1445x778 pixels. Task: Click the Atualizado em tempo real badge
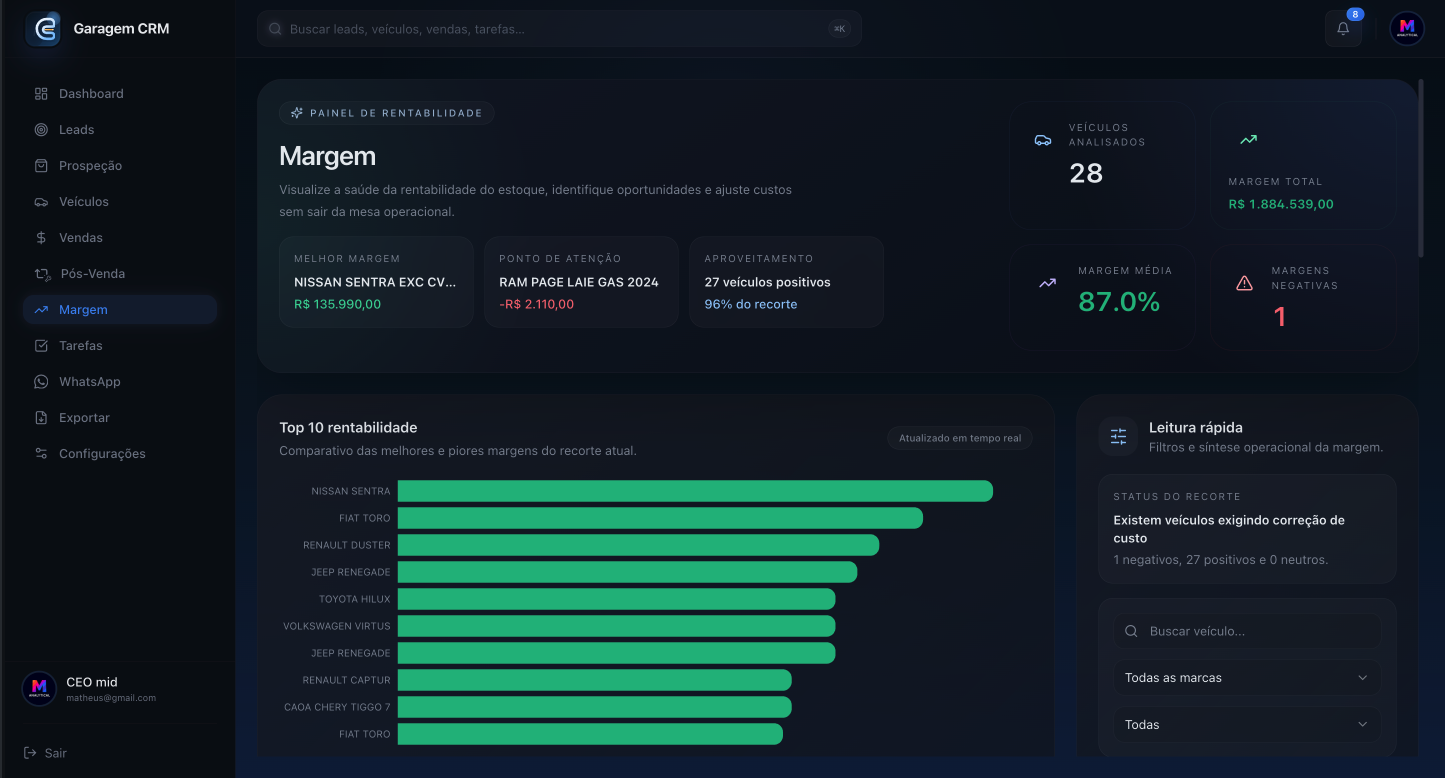pos(960,438)
